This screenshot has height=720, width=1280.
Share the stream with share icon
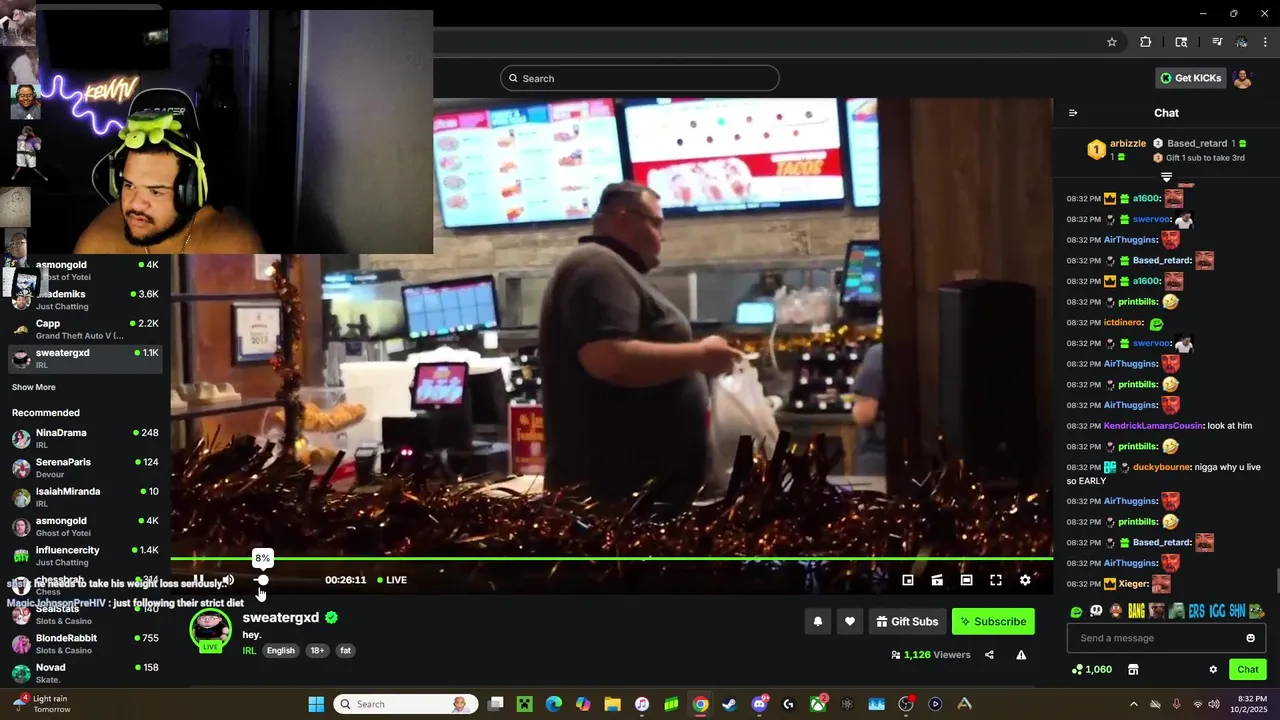point(989,655)
